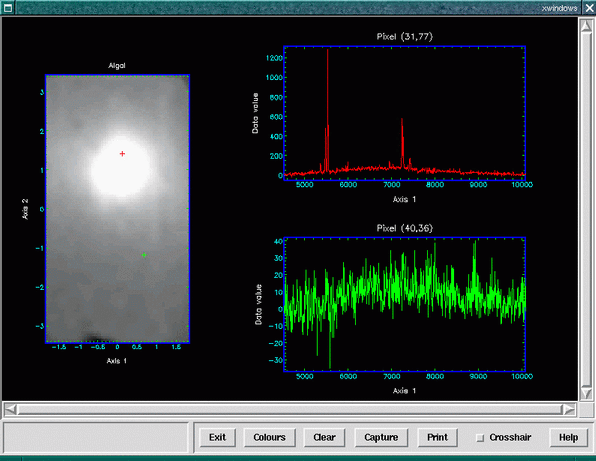Enable the Crosshair checkbox
This screenshot has width=596, height=461.
point(480,438)
